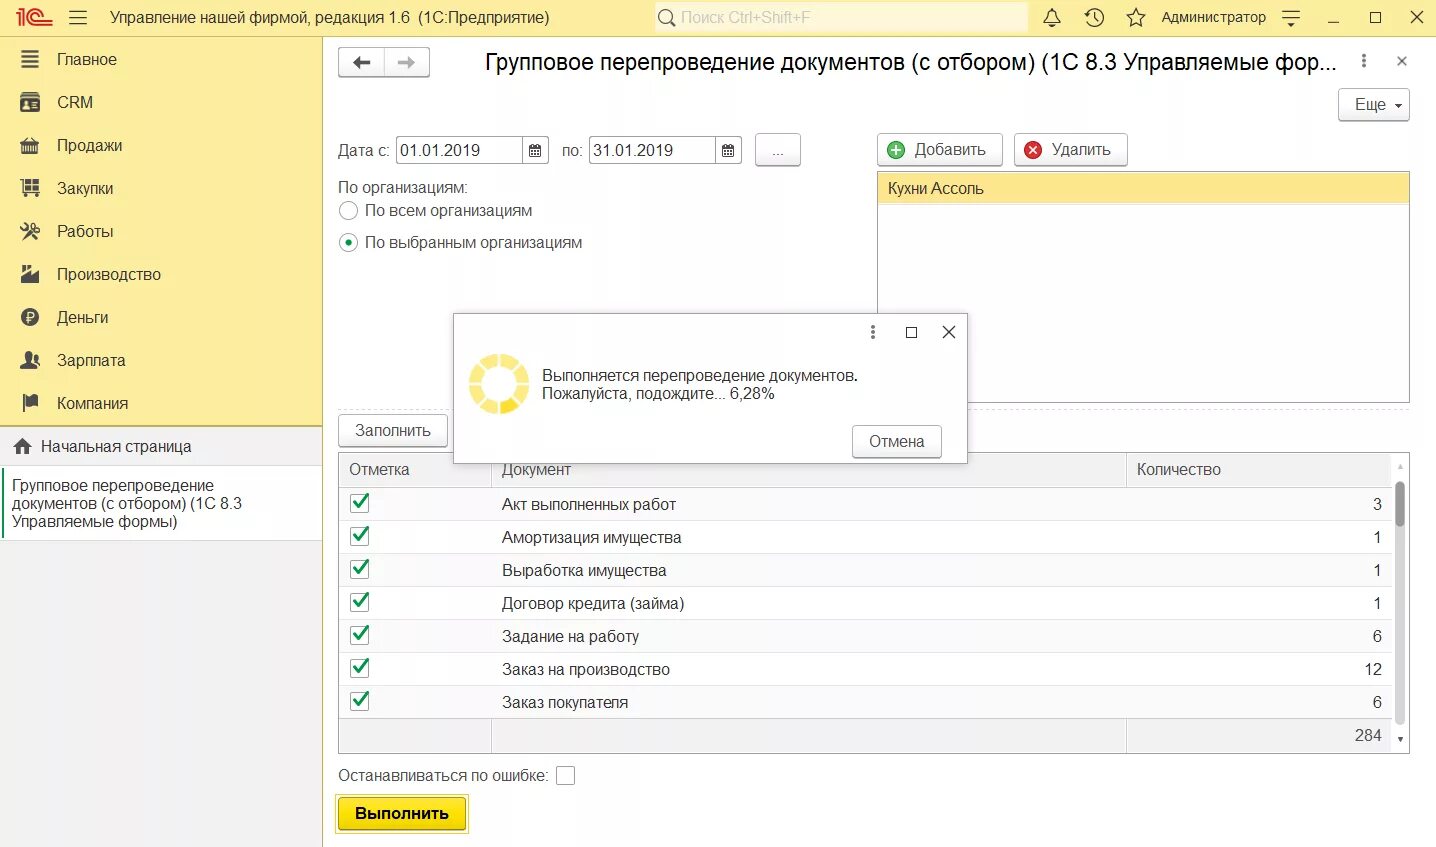Go forward with right arrow button

coord(407,62)
